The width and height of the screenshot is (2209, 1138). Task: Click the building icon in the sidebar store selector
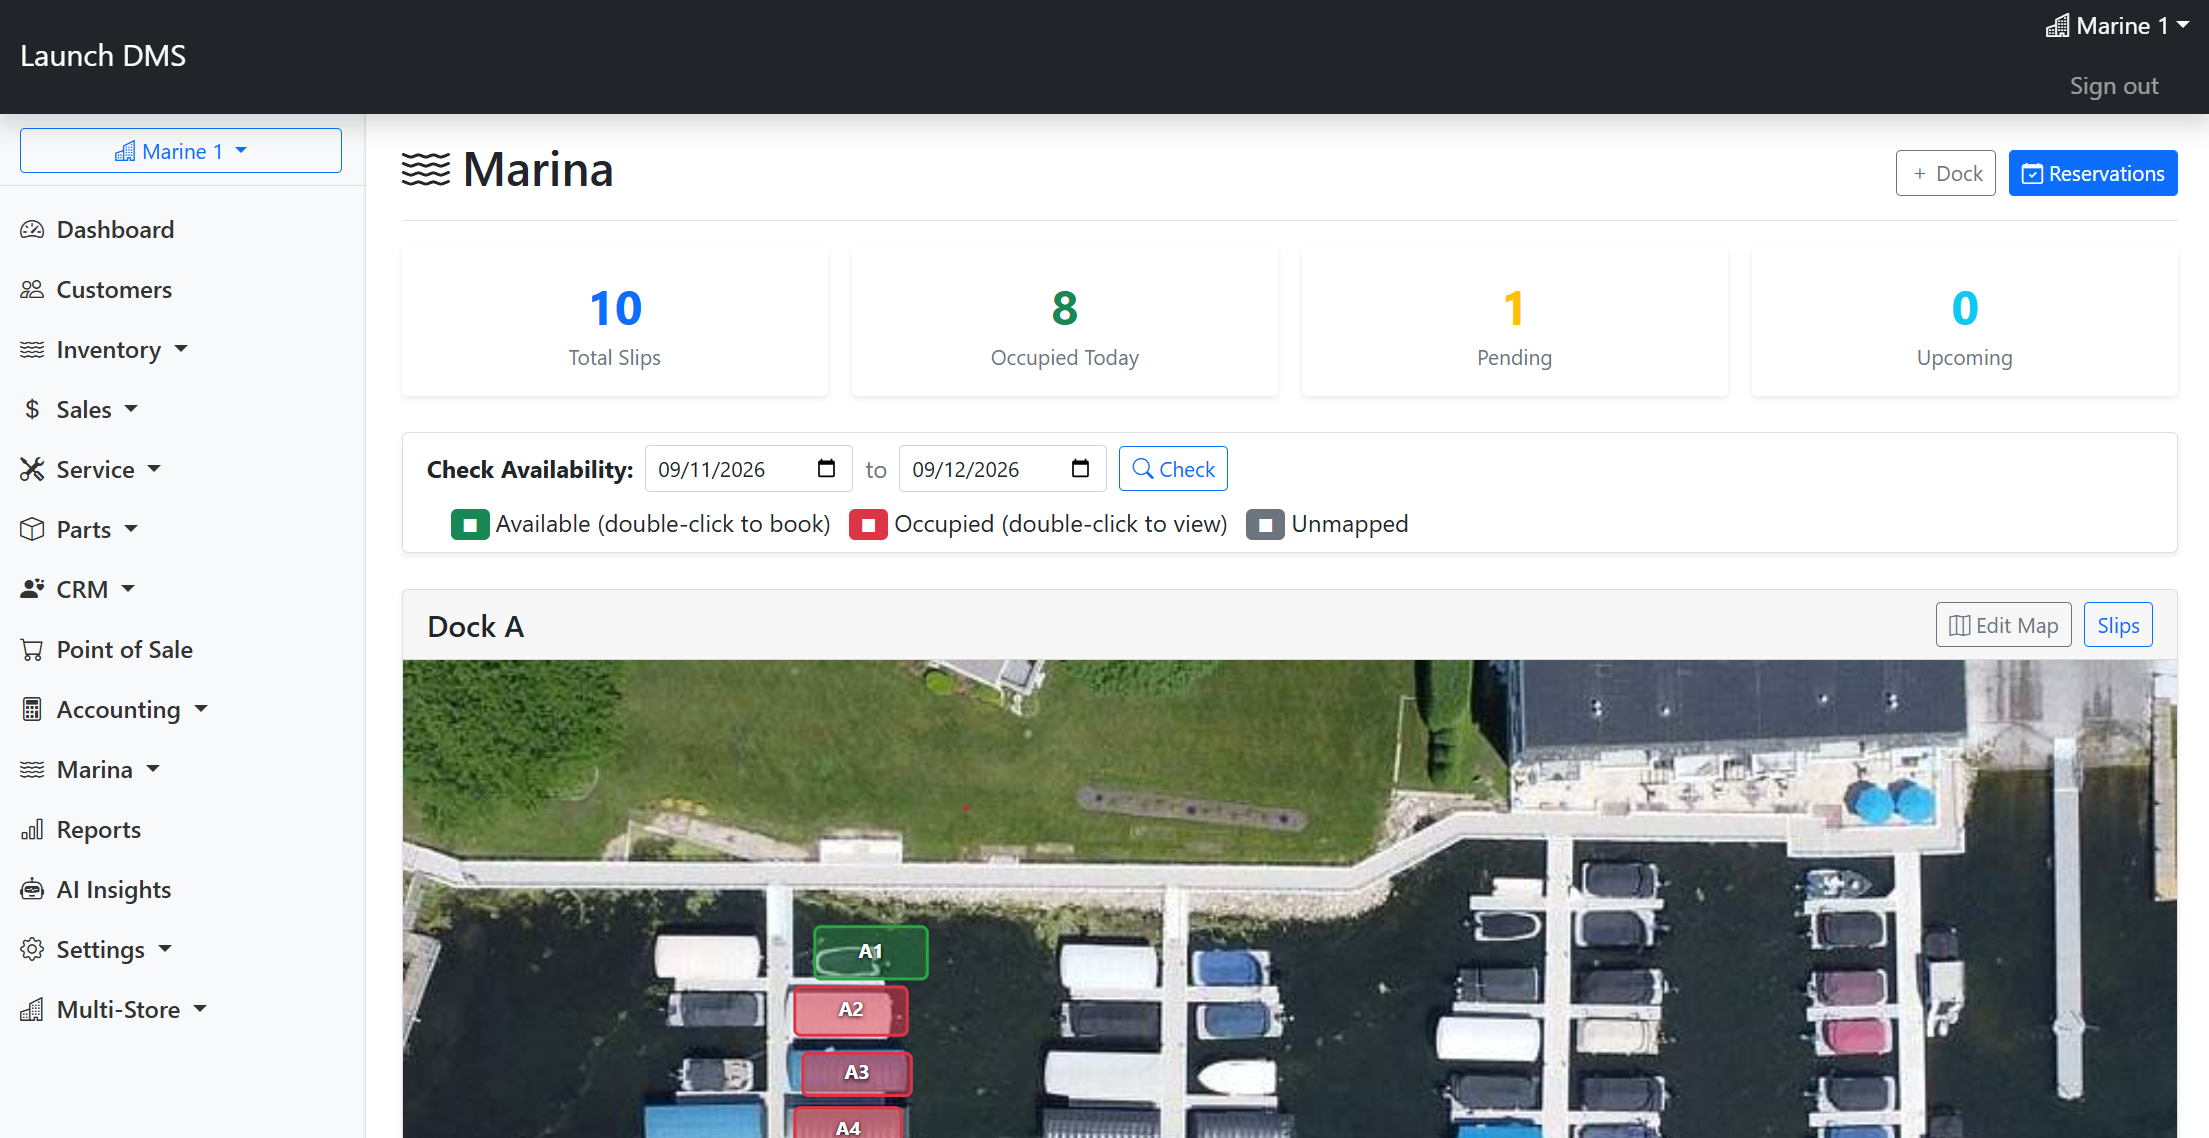point(125,151)
